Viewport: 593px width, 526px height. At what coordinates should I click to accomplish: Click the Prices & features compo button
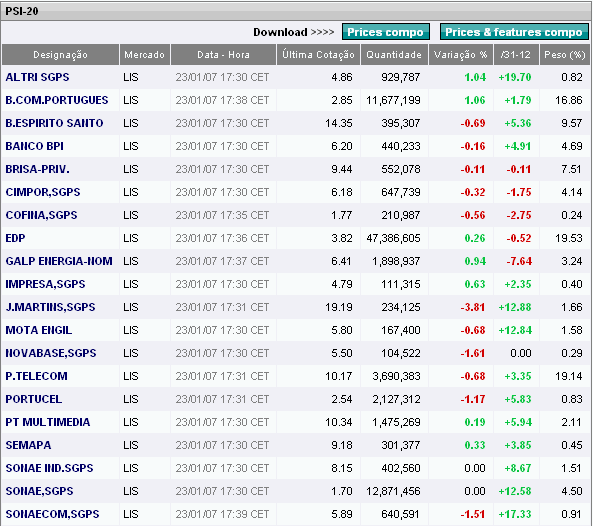pyautogui.click(x=514, y=32)
